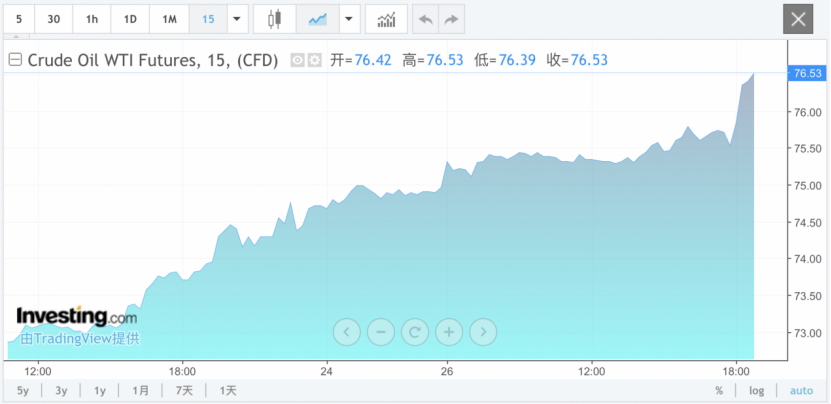Open the indicators menu icon
The height and width of the screenshot is (404, 831).
point(386,19)
